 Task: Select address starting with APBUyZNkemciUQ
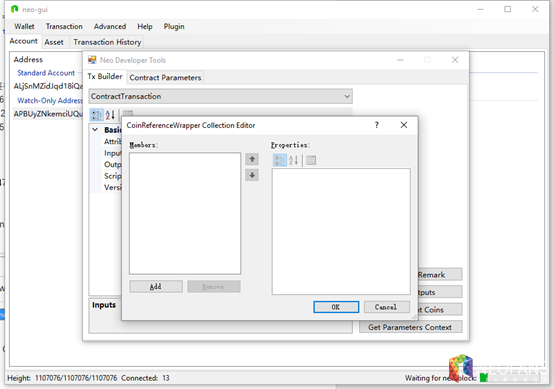[x=48, y=114]
